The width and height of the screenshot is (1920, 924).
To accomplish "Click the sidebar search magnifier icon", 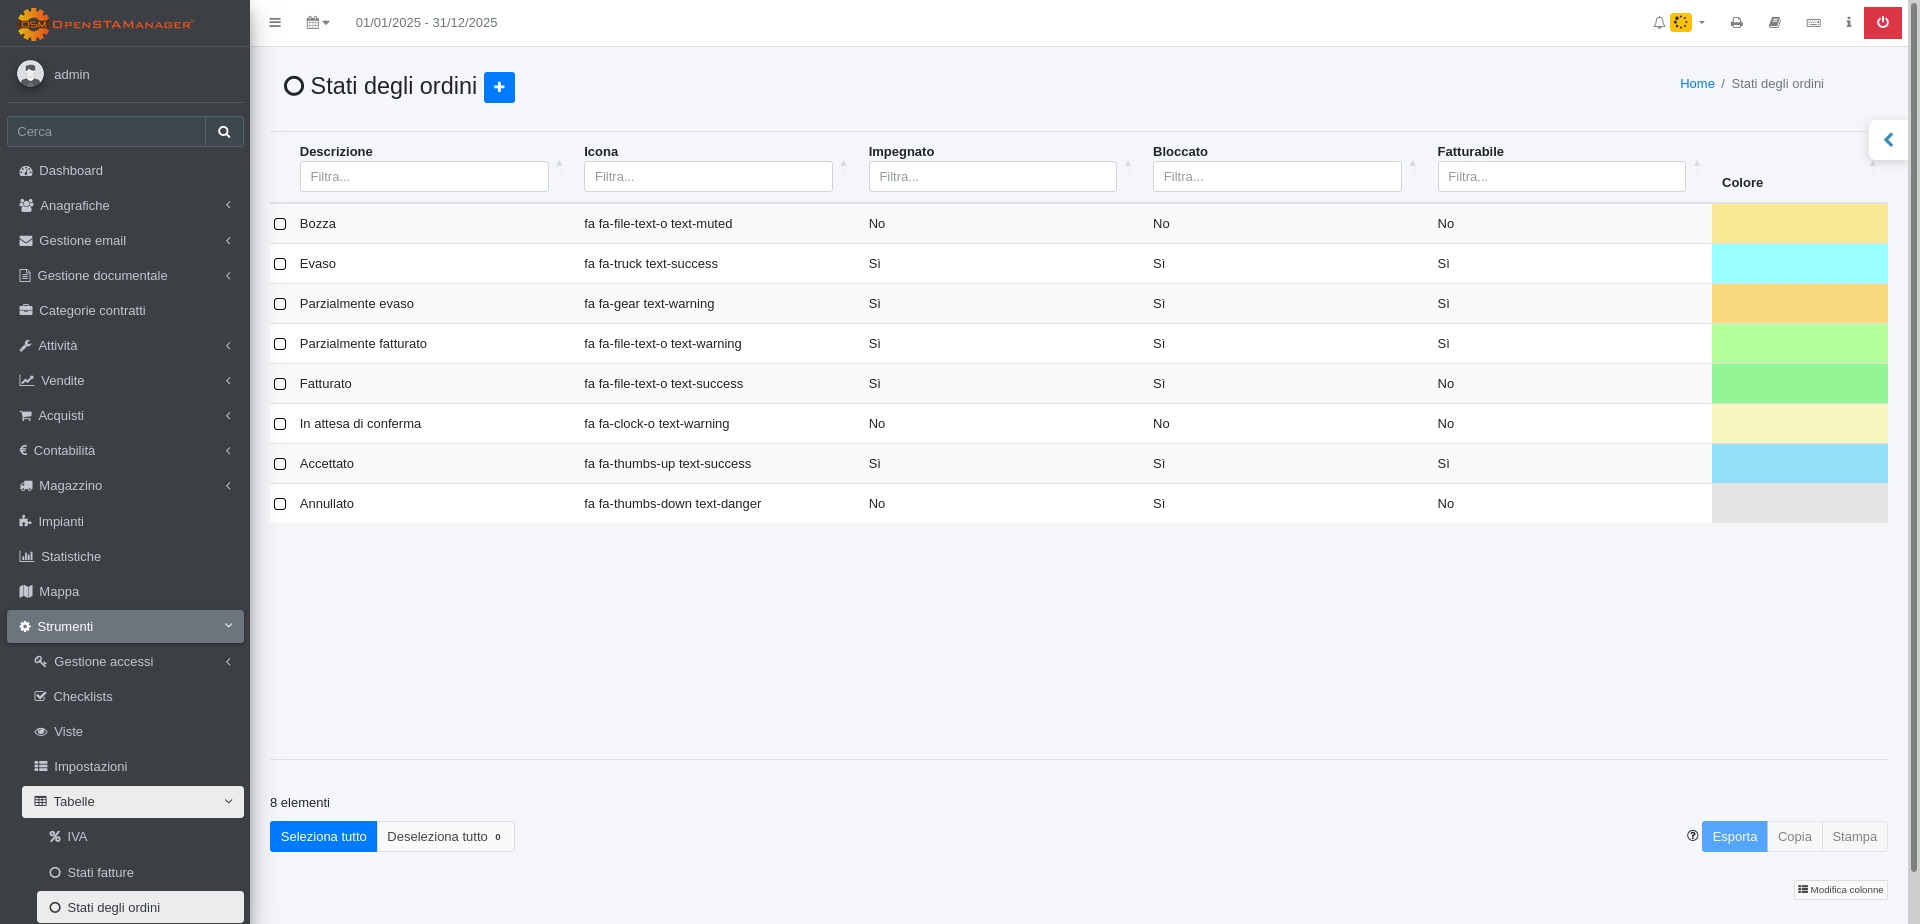I will pyautogui.click(x=224, y=131).
